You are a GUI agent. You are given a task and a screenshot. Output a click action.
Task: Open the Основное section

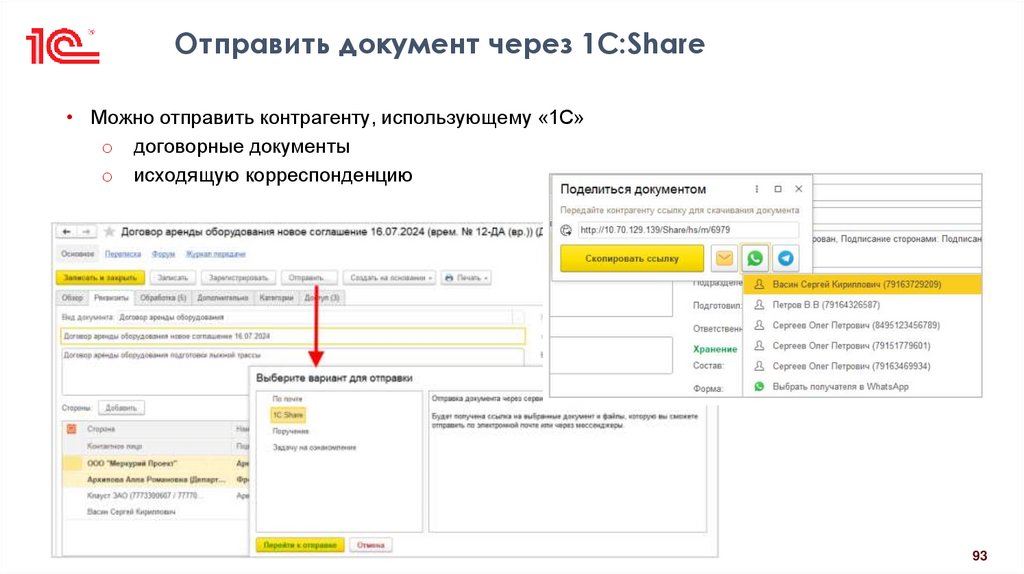click(78, 254)
